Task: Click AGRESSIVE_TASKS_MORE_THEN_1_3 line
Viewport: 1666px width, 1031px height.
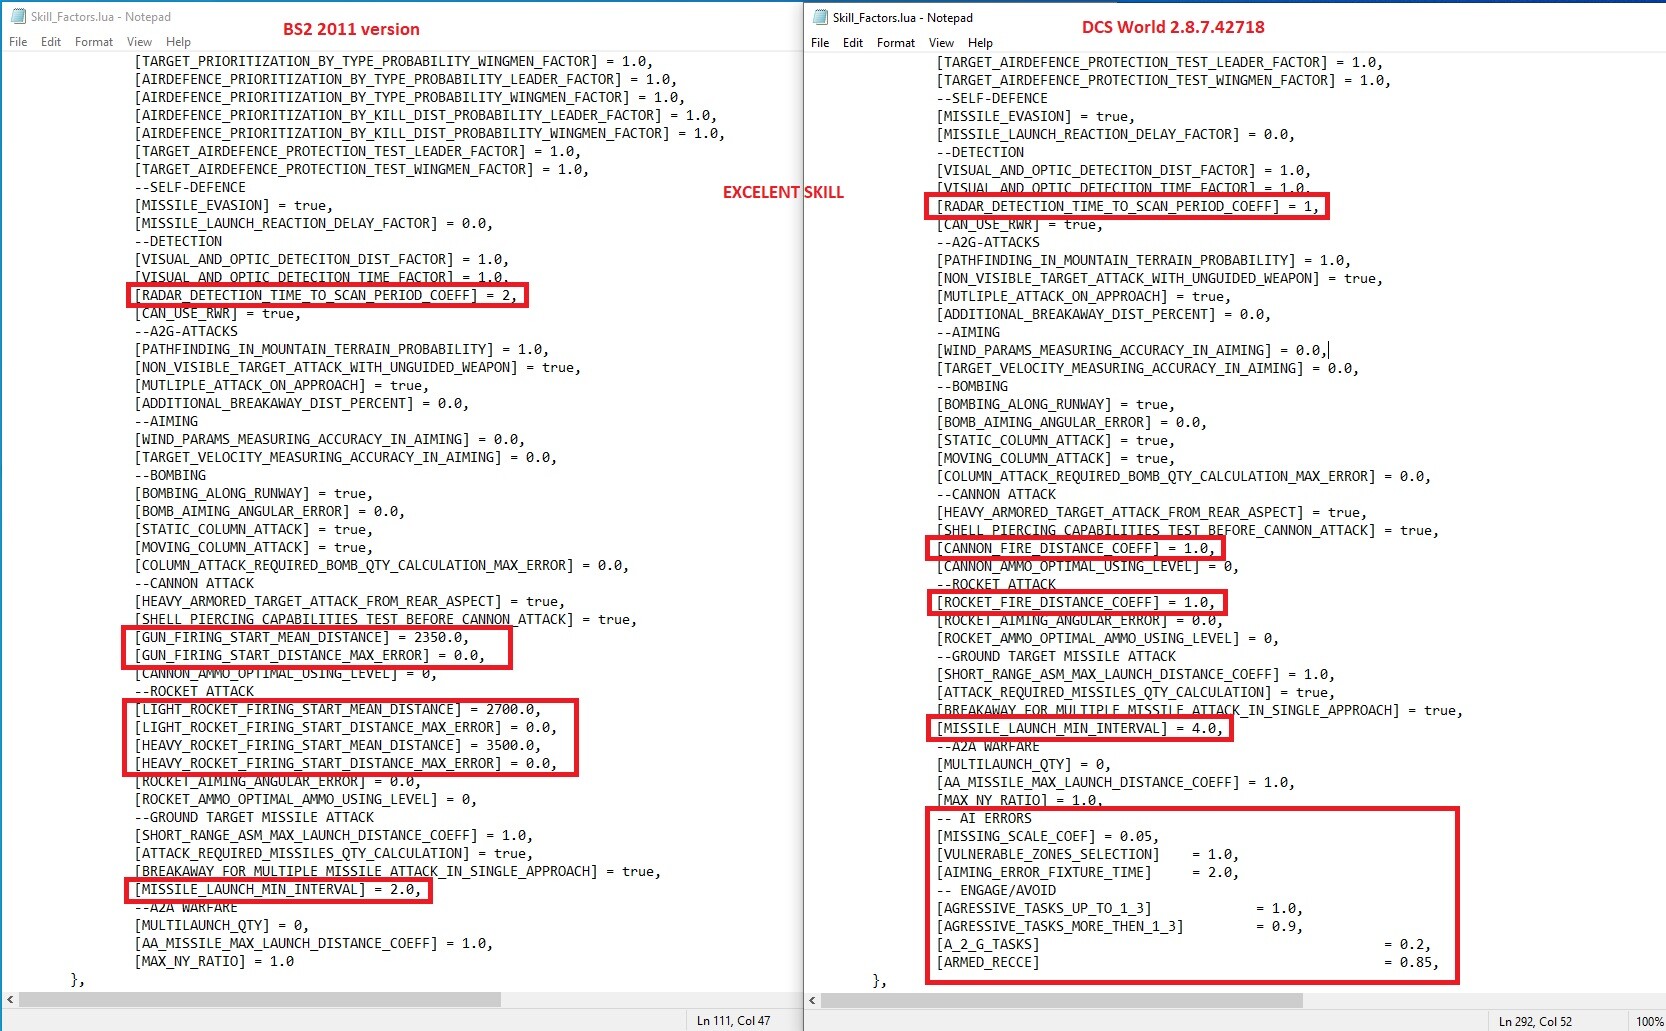Action: [1120, 926]
